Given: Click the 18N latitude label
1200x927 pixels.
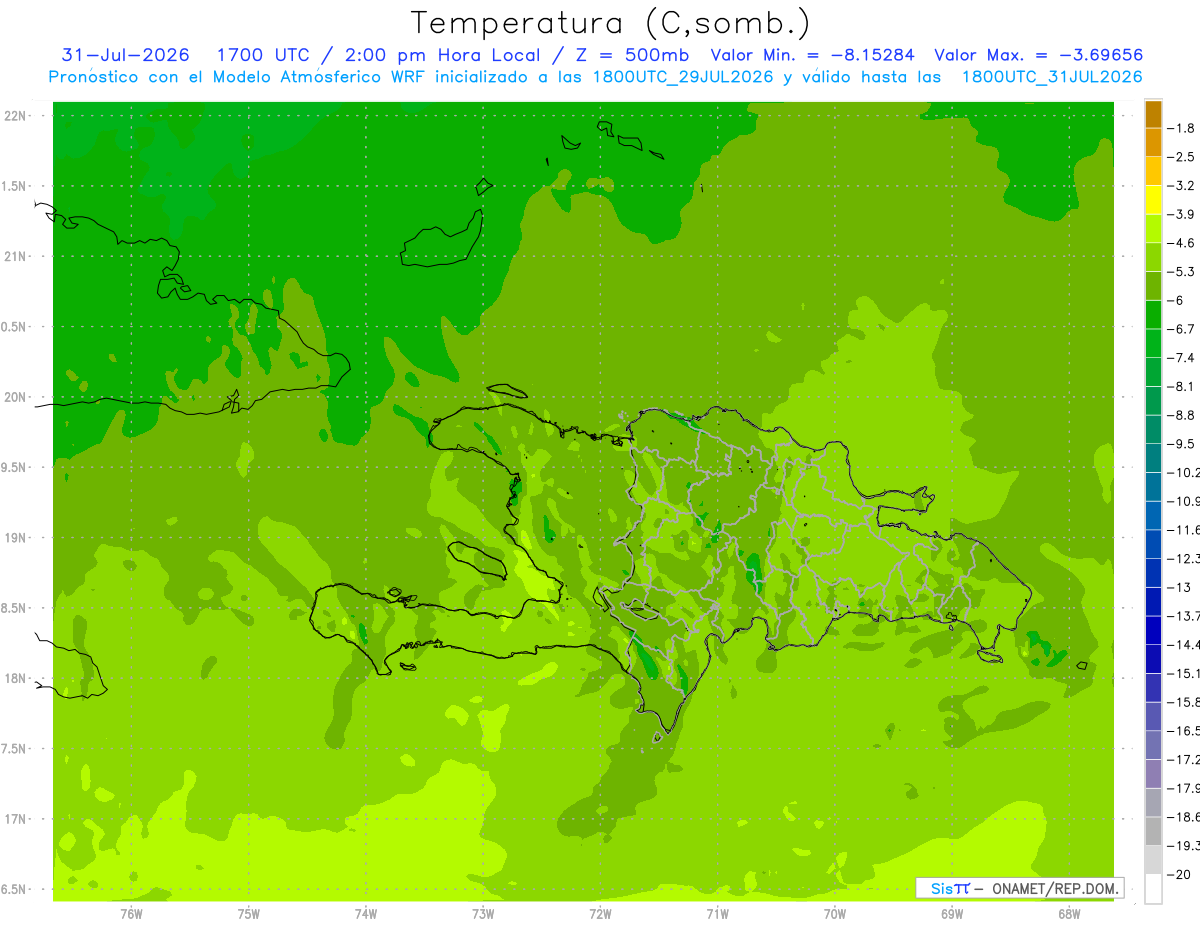Looking at the screenshot, I should (x=17, y=678).
